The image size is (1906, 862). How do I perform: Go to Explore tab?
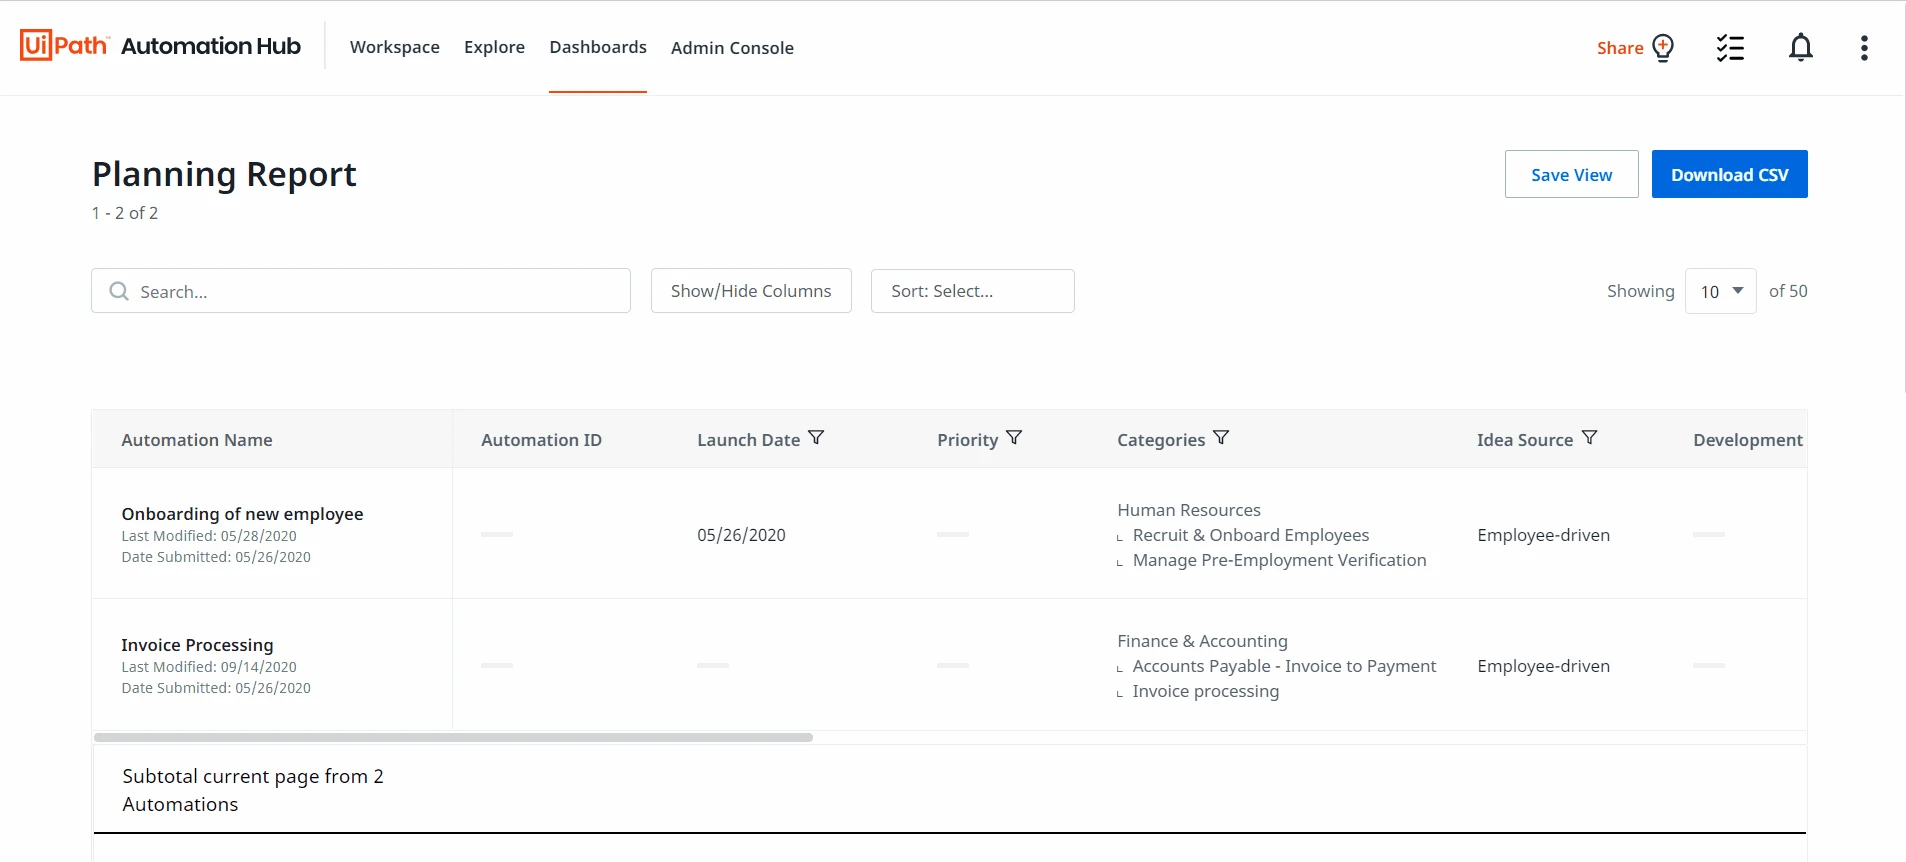tap(494, 47)
